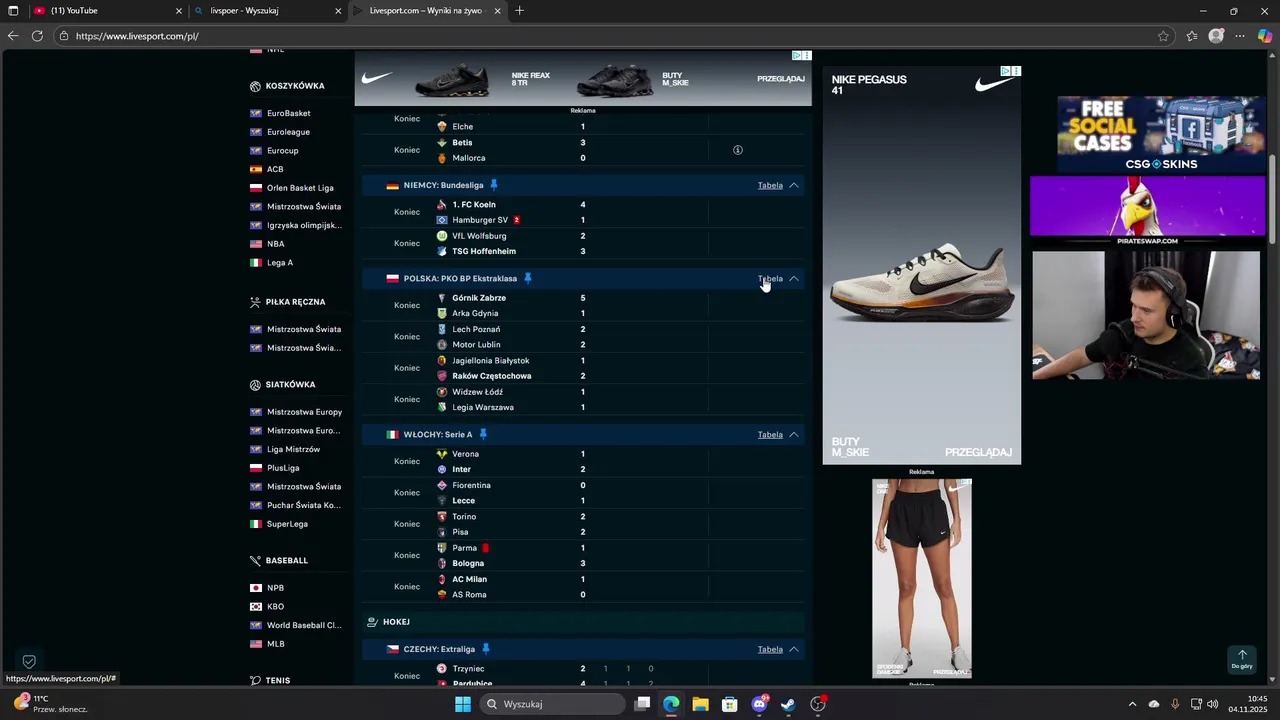The width and height of the screenshot is (1280, 720).
Task: Open Microsoft Store from the taskbar
Action: pos(730,704)
